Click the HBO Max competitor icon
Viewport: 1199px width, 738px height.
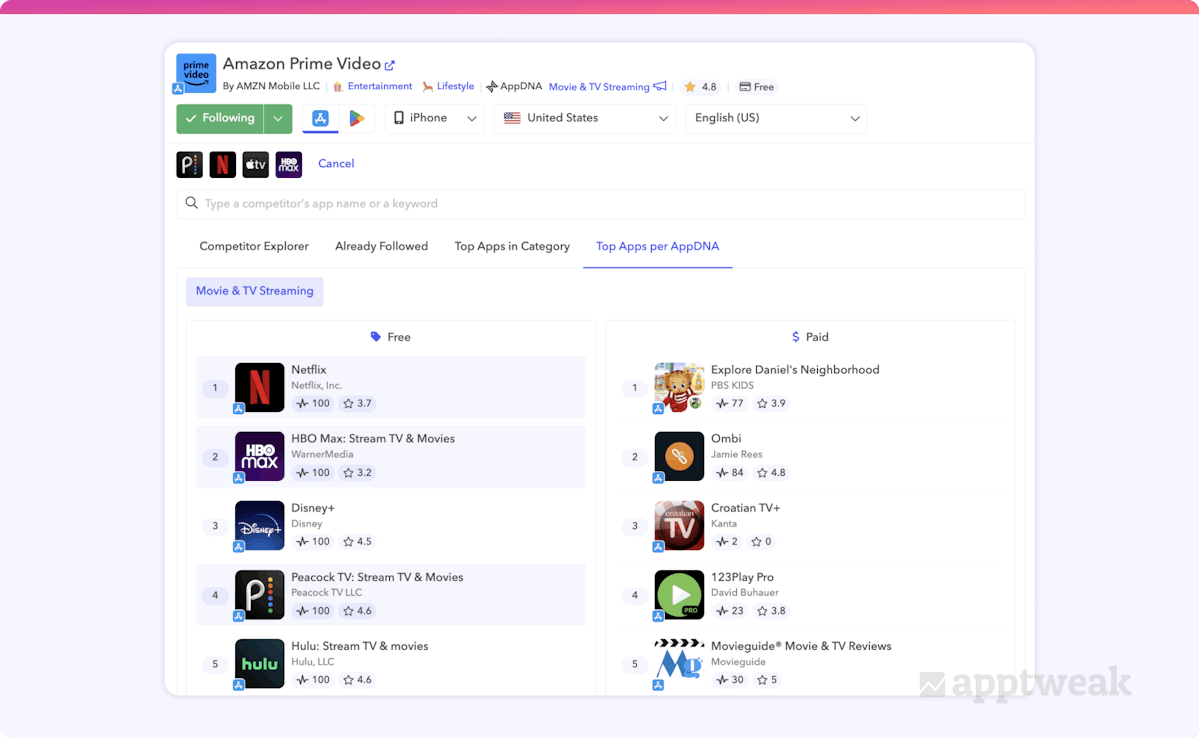tap(288, 164)
